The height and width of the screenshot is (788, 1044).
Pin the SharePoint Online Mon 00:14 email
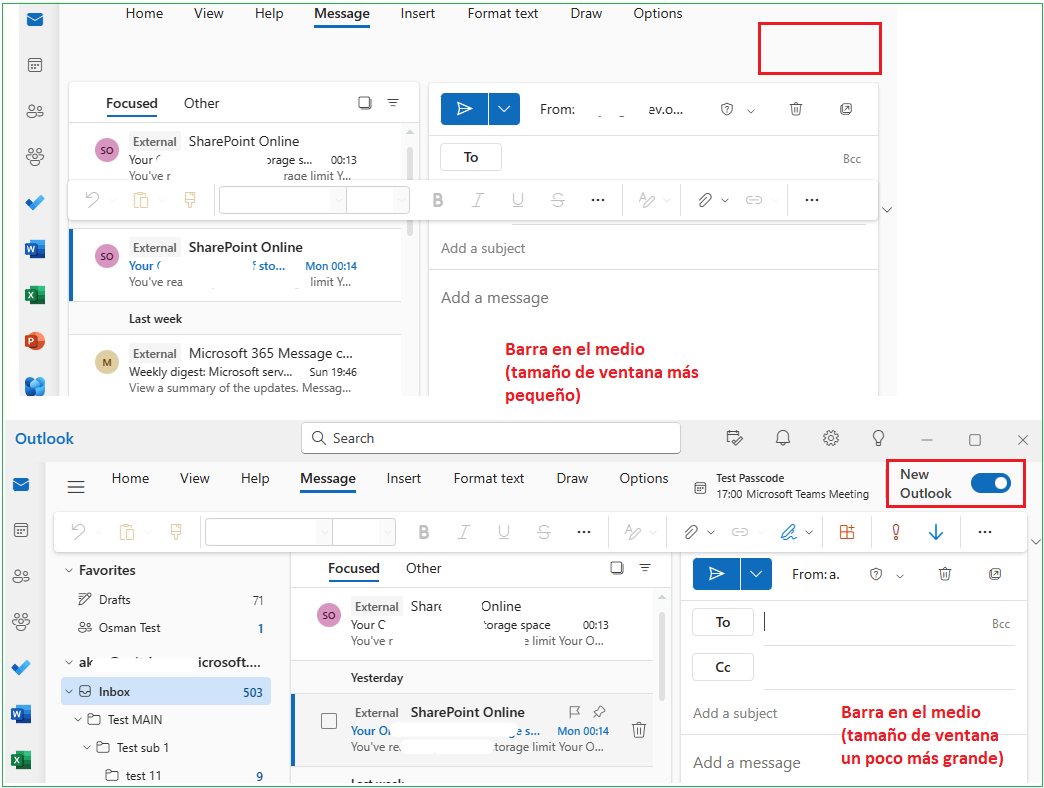[x=599, y=711]
